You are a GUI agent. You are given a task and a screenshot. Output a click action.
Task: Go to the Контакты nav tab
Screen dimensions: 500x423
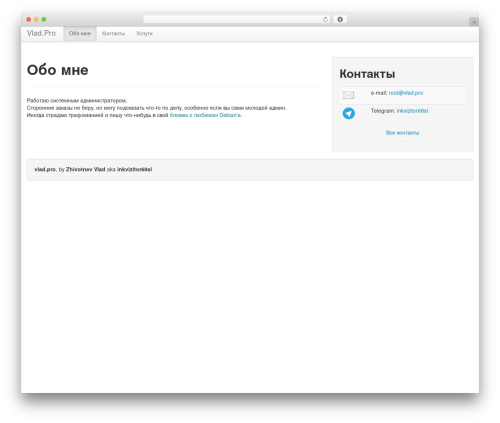[x=113, y=34]
